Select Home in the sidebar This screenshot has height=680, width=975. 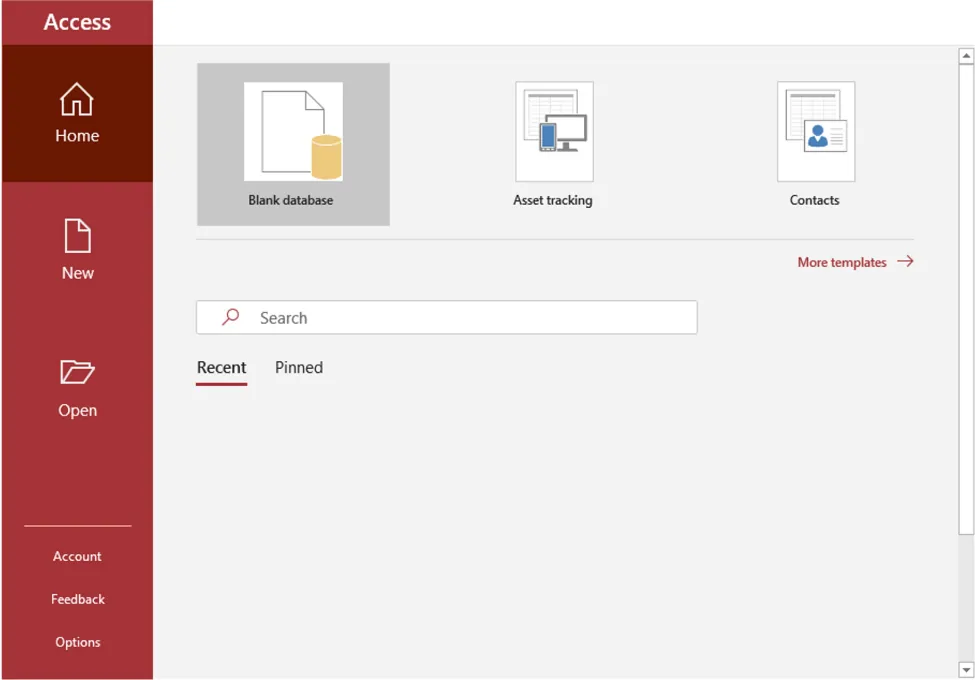[x=77, y=113]
